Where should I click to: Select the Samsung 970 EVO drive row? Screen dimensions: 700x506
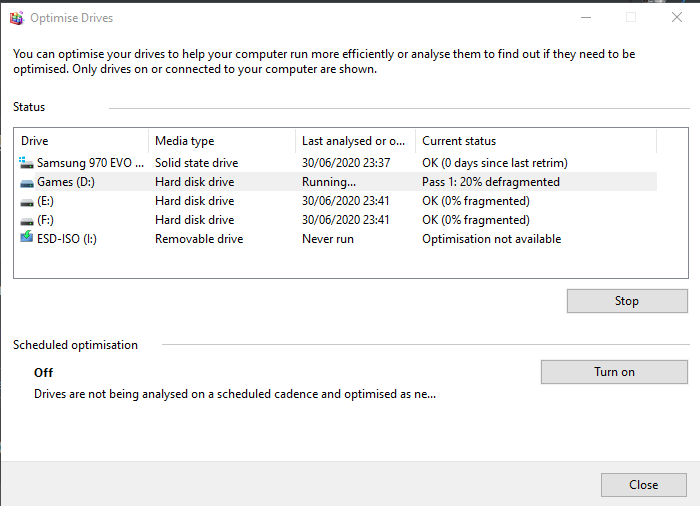pos(90,163)
